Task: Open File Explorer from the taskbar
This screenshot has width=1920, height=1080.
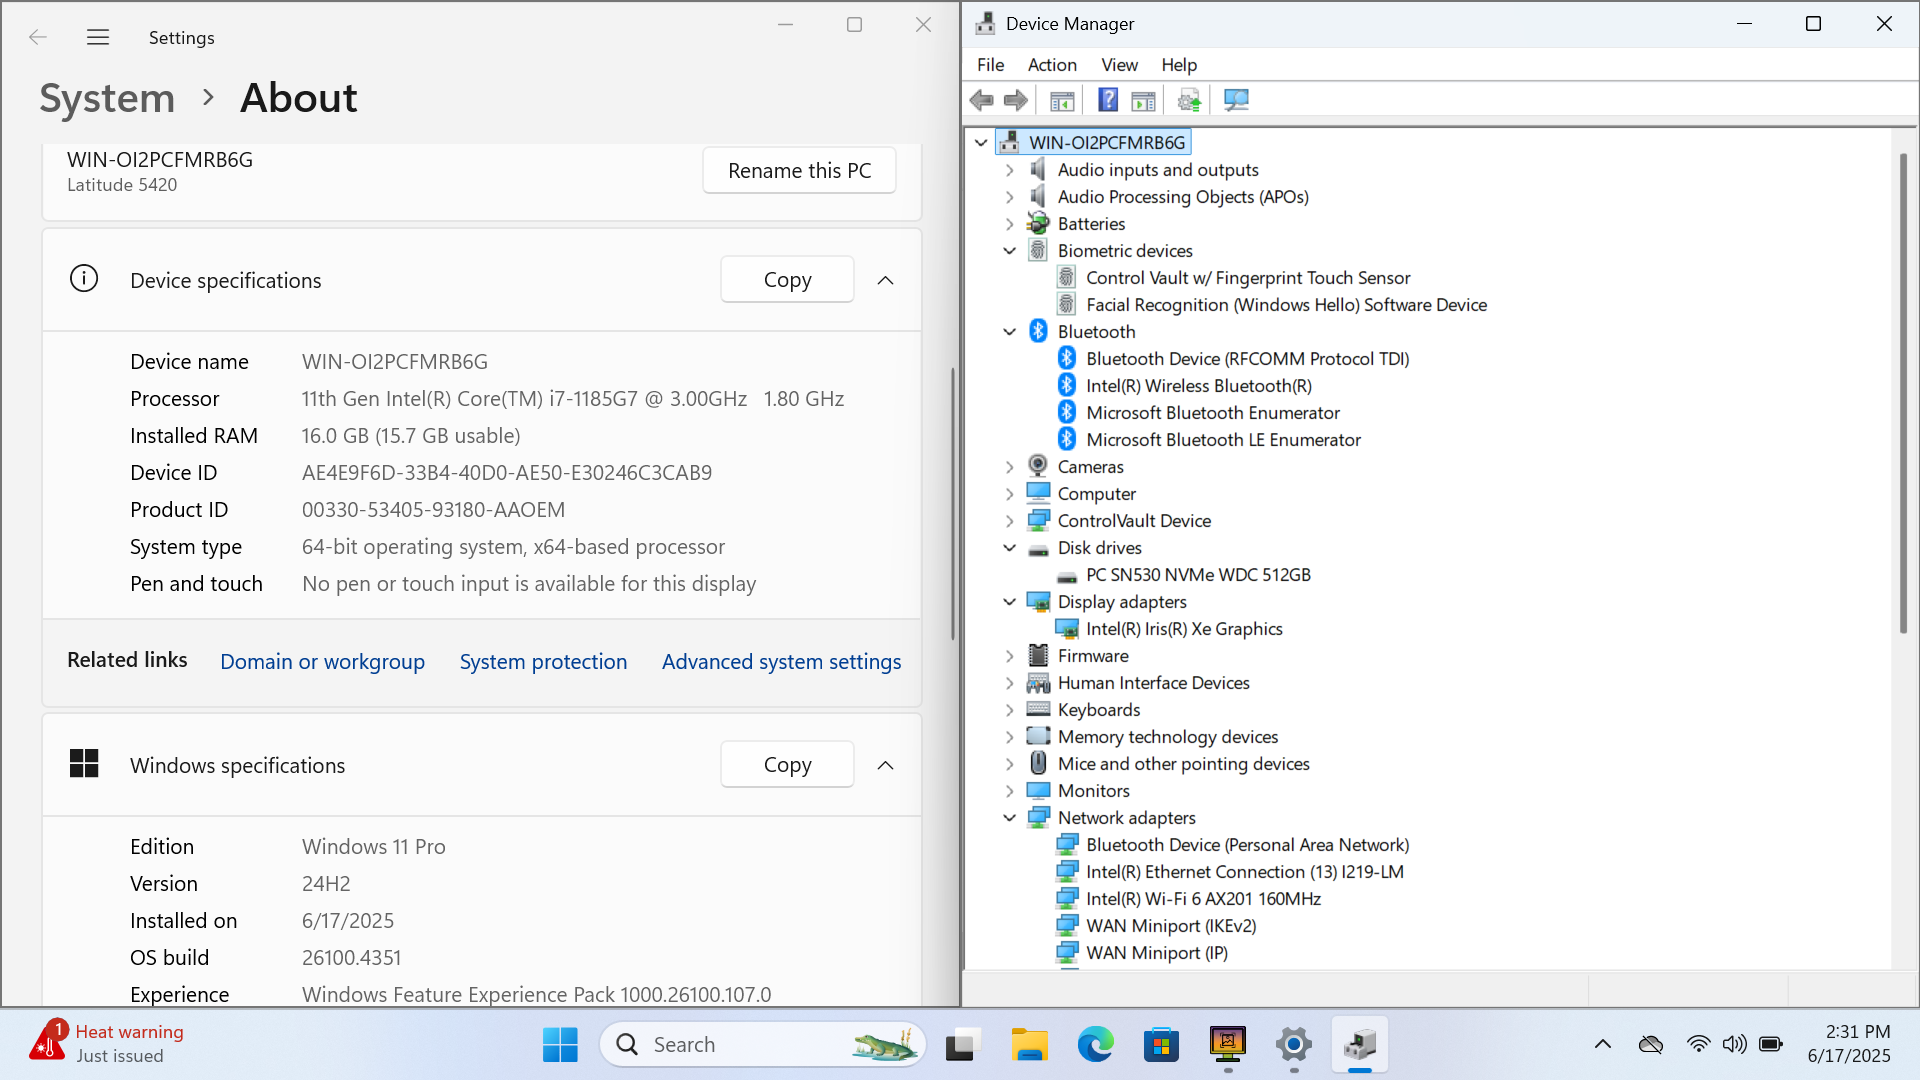Action: tap(1028, 1045)
